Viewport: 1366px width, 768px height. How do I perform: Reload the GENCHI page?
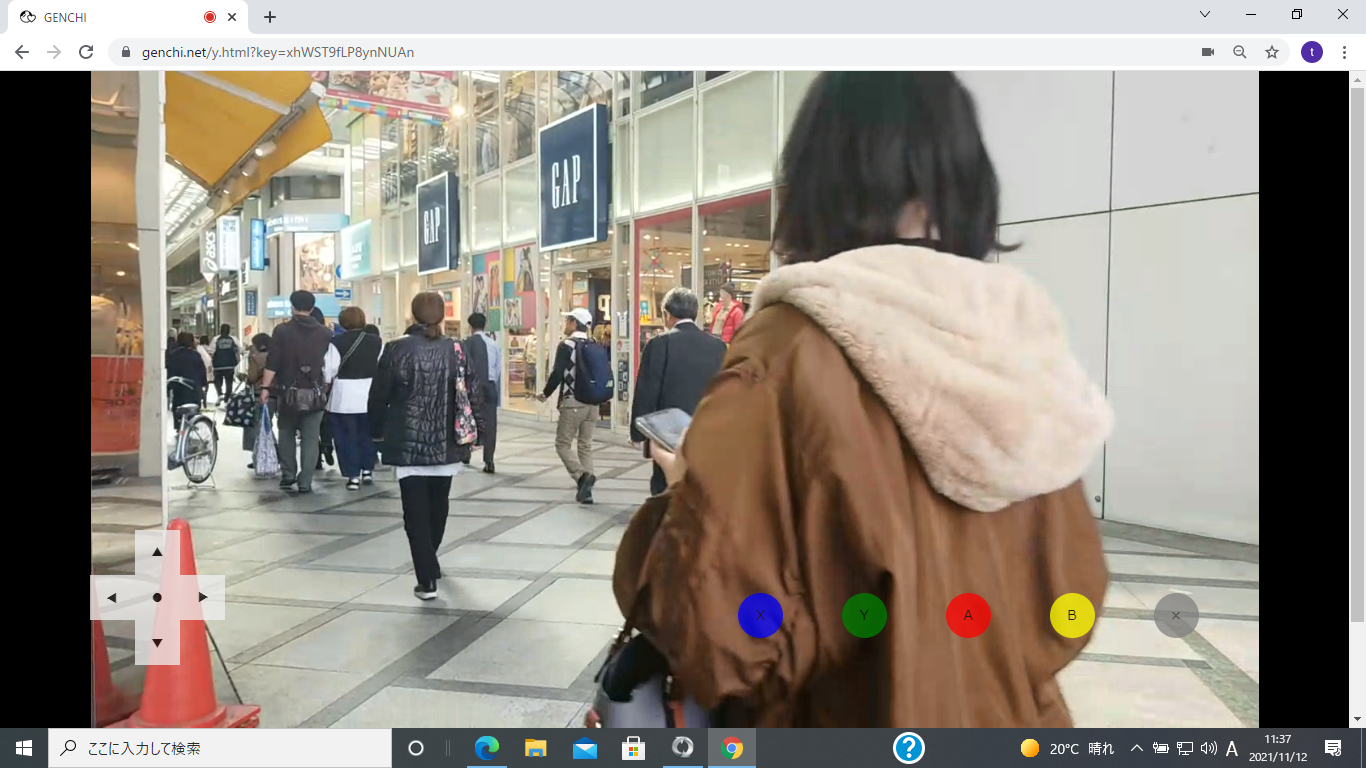(x=86, y=52)
